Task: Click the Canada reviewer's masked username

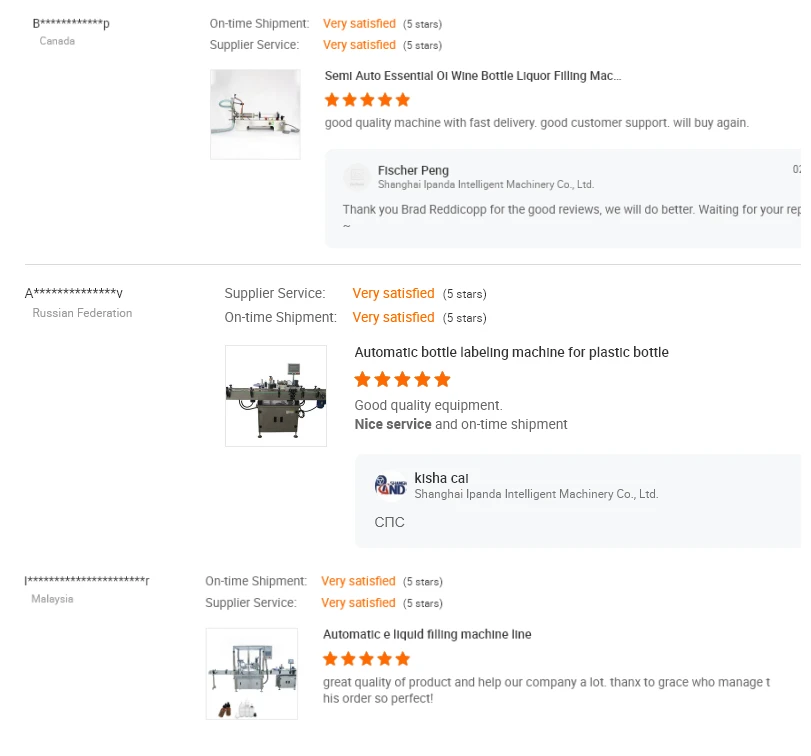Action: point(71,23)
